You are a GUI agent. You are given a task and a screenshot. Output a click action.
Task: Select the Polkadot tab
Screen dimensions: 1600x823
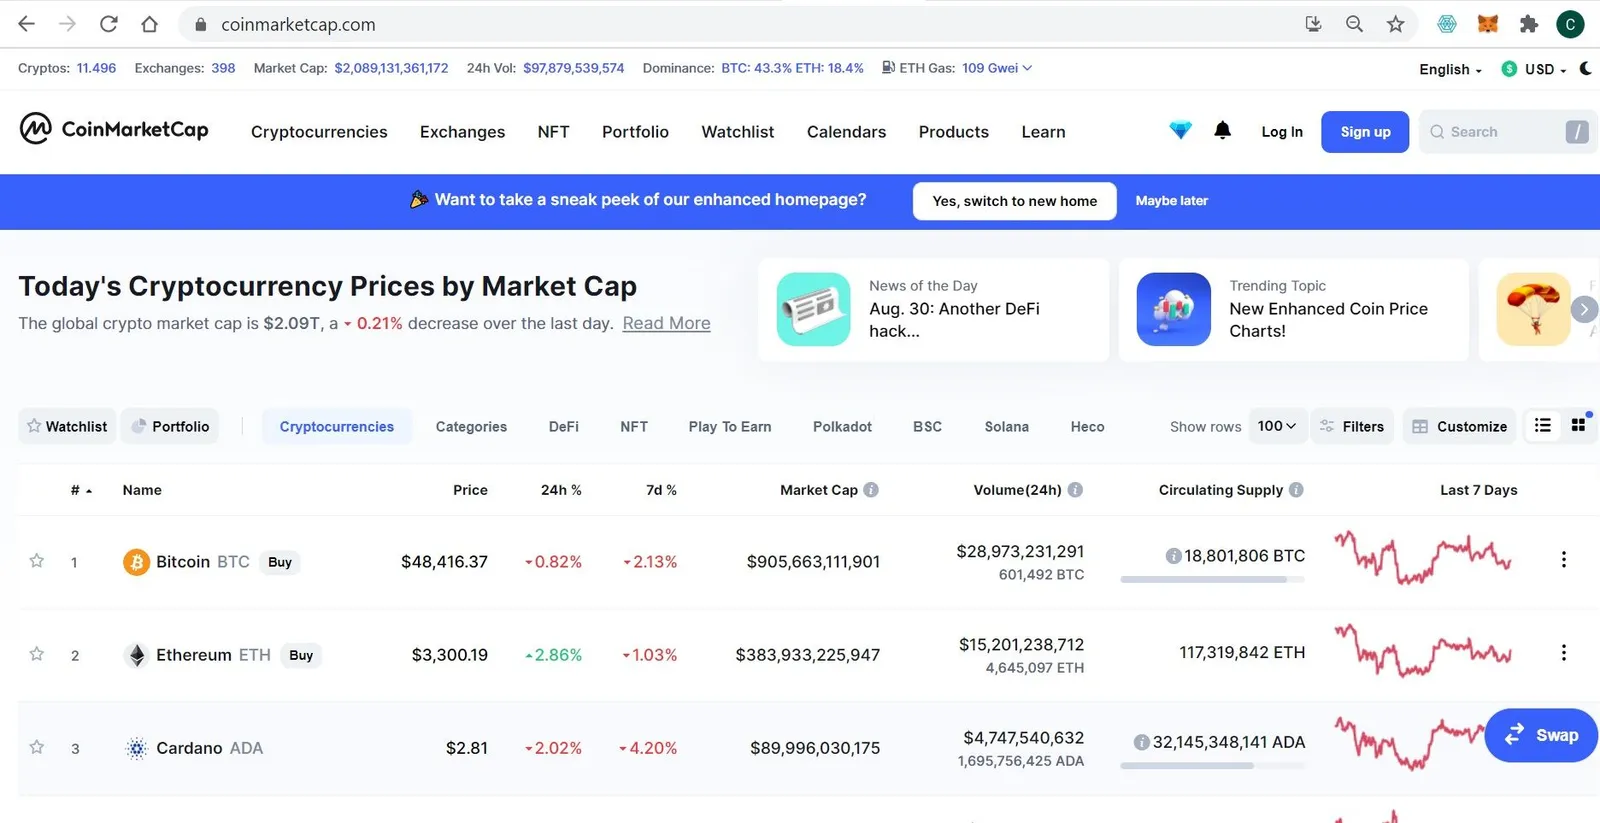tap(842, 427)
